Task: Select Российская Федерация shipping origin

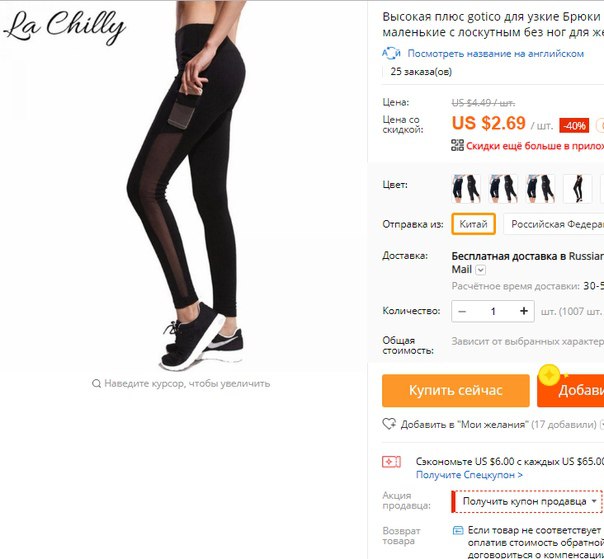Action: click(x=554, y=224)
